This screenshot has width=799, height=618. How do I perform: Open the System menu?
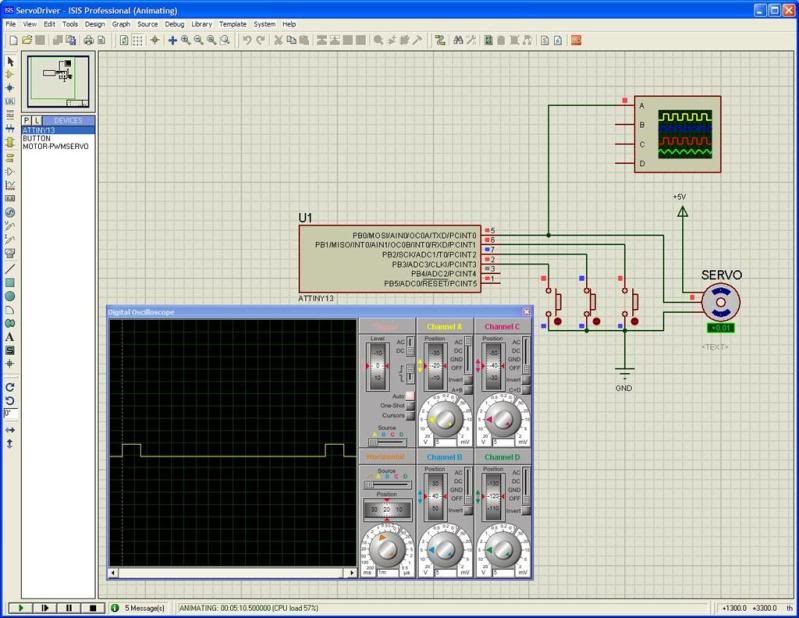coord(264,24)
